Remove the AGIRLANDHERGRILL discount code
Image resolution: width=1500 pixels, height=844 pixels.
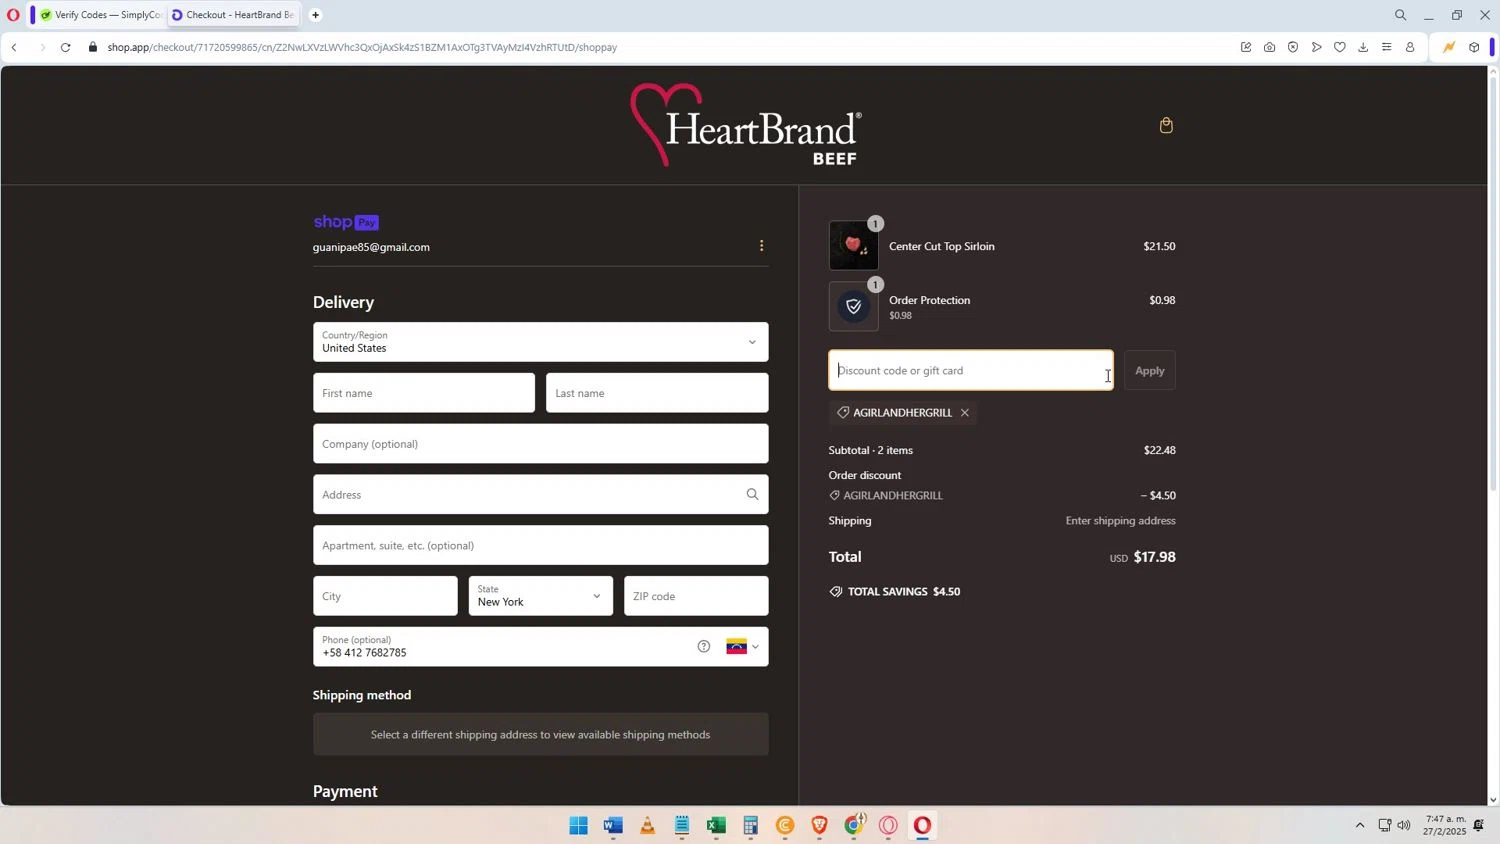[x=965, y=413]
